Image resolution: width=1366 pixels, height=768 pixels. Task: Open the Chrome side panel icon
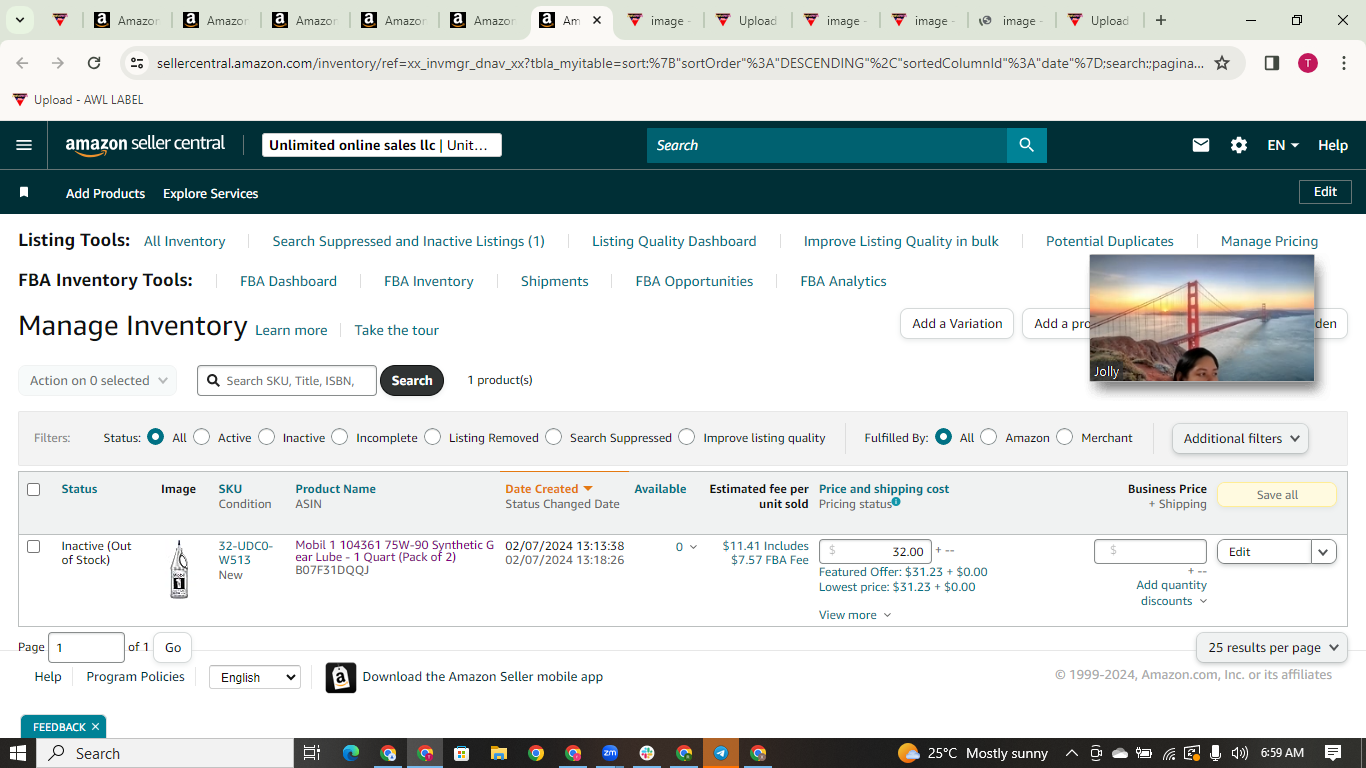(x=1272, y=63)
